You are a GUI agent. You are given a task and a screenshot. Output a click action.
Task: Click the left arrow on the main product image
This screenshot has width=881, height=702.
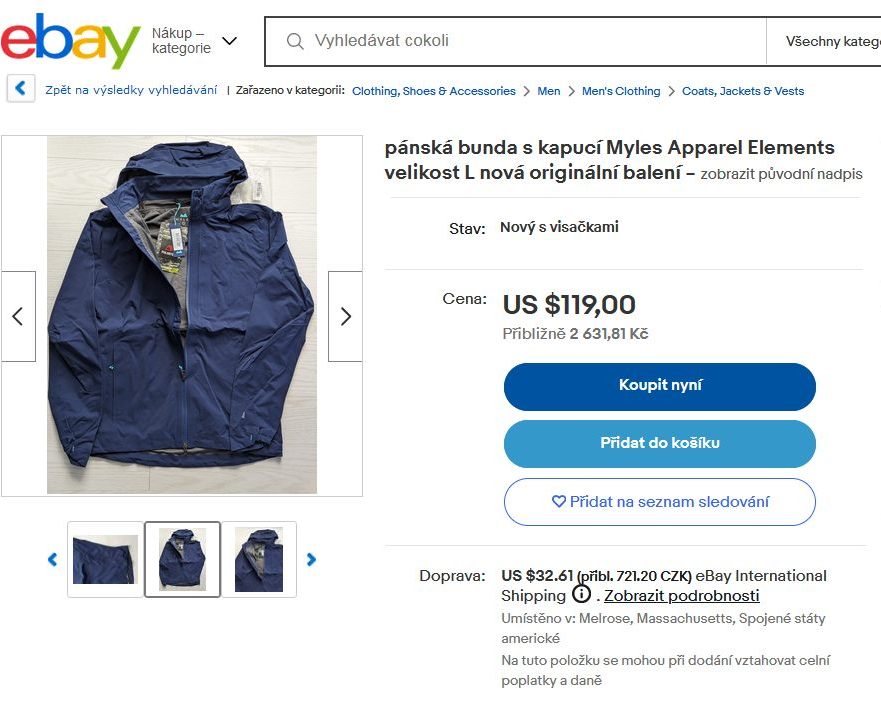pyautogui.click(x=18, y=316)
